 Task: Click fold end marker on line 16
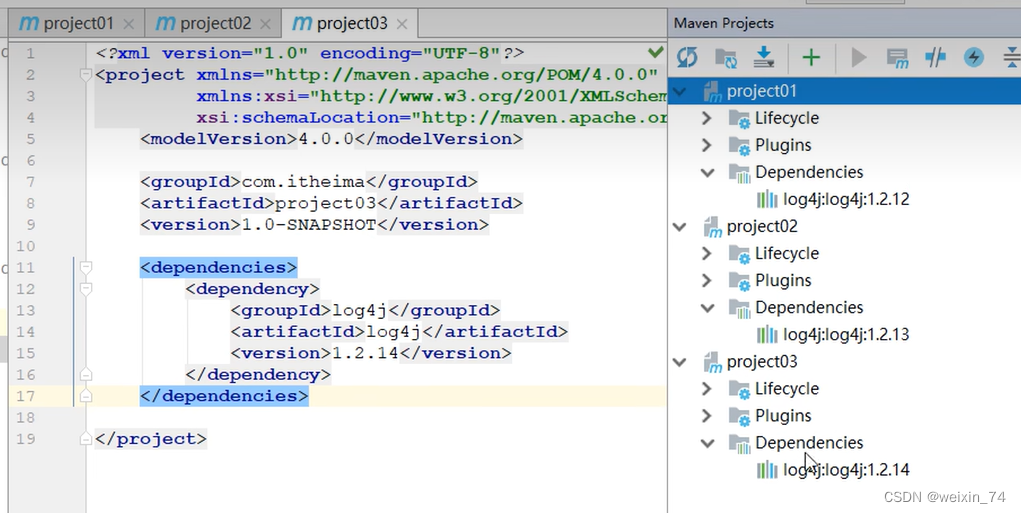point(85,374)
